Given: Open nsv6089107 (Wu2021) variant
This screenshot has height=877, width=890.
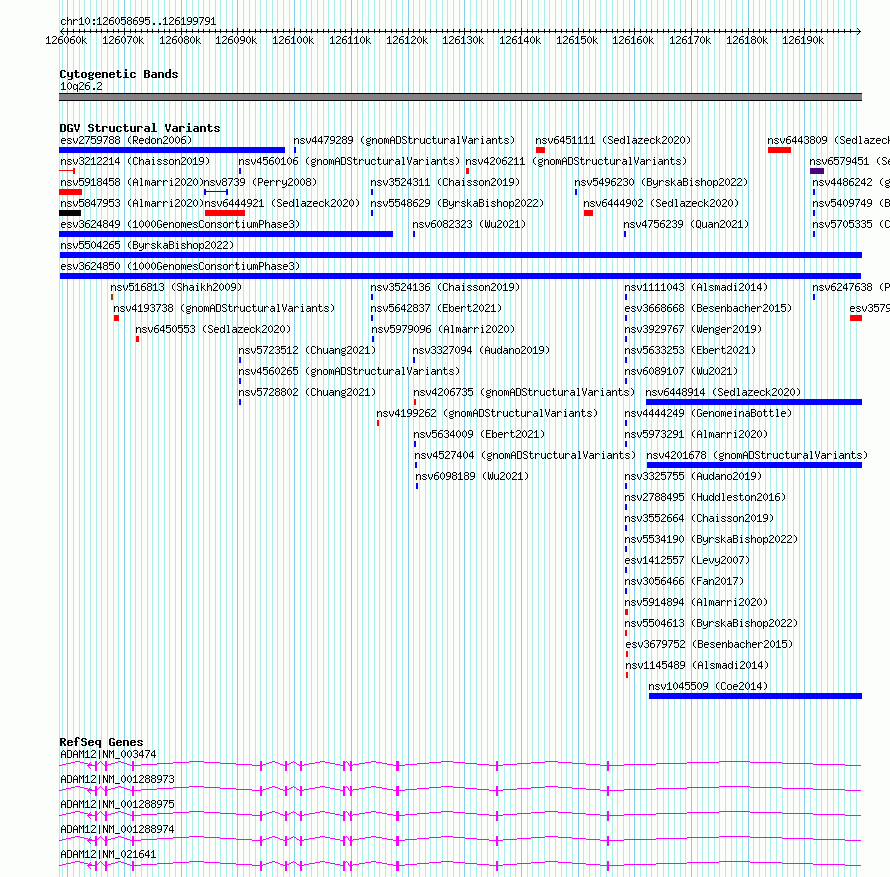Looking at the screenshot, I should 681,371.
